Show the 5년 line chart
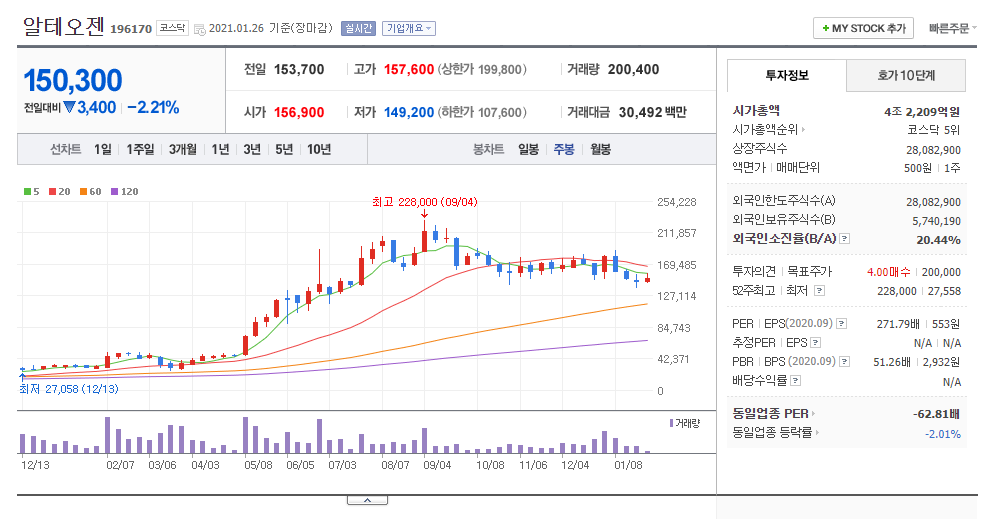 coord(284,149)
